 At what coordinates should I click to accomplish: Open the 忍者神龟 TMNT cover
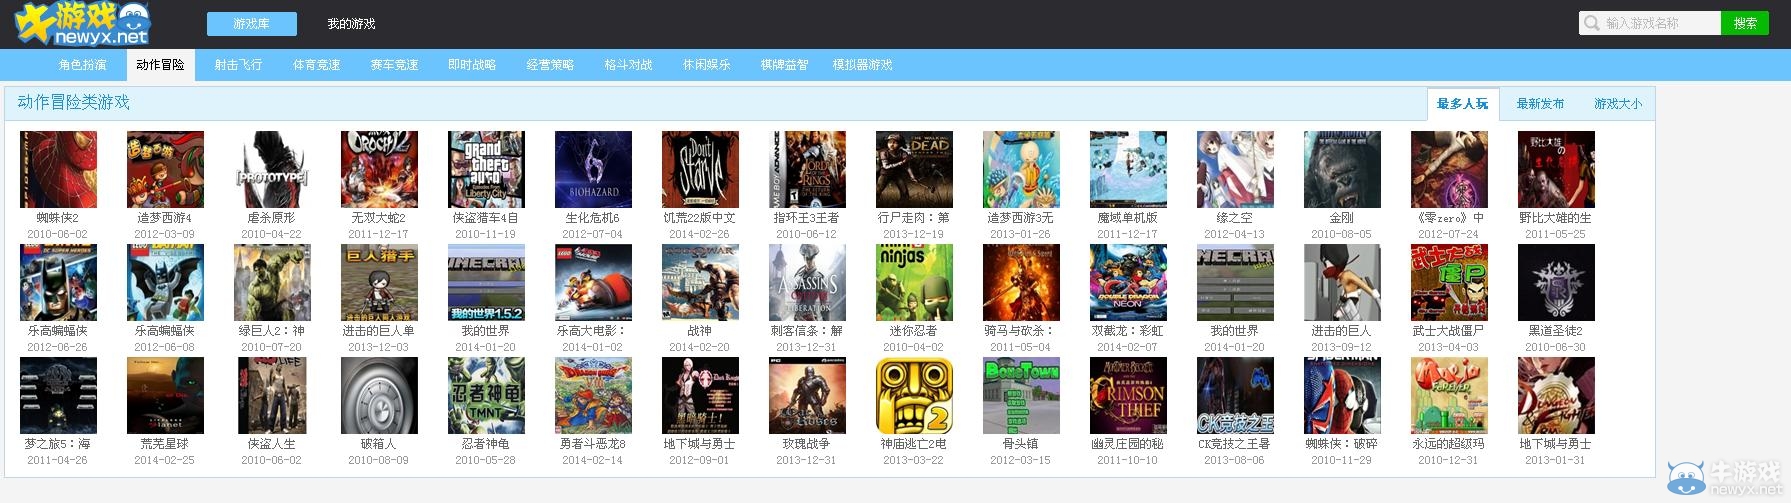pyautogui.click(x=486, y=395)
